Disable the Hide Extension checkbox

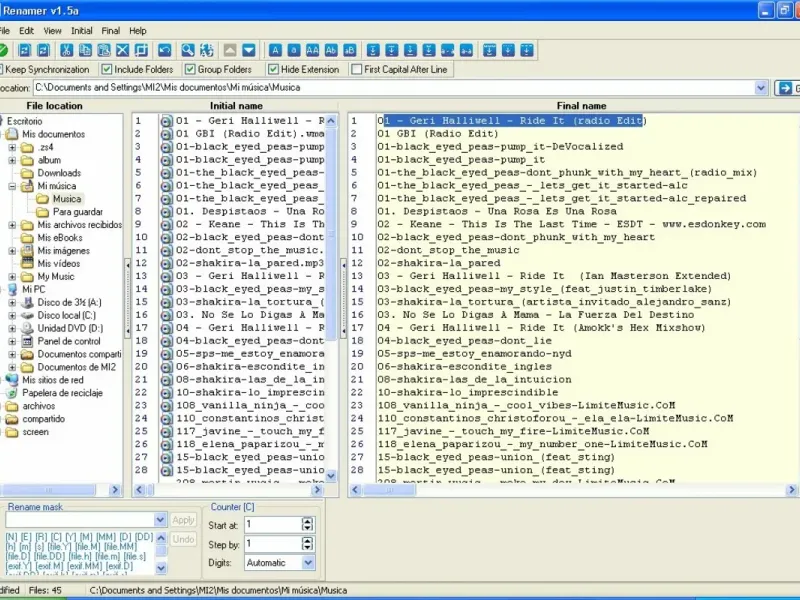pyautogui.click(x=274, y=70)
